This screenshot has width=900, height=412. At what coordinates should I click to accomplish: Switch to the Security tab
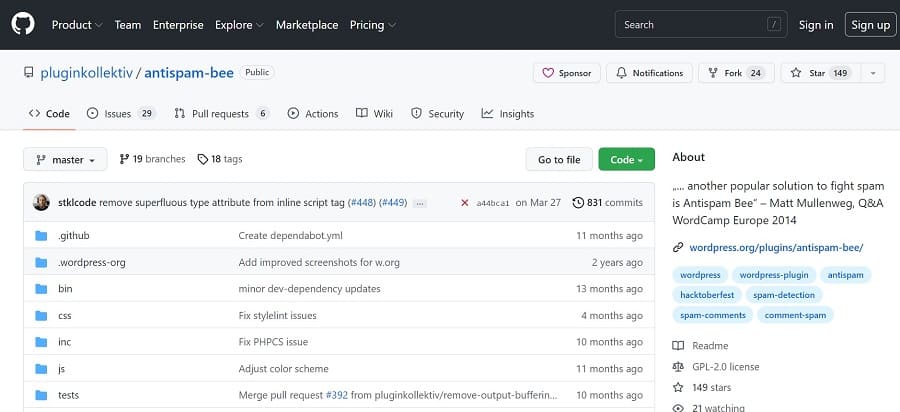(437, 114)
